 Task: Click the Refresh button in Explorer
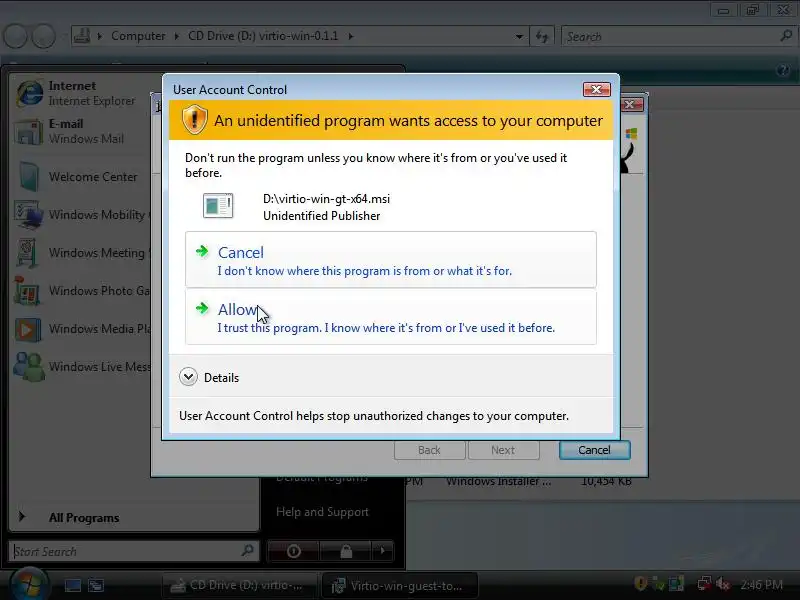pos(542,36)
